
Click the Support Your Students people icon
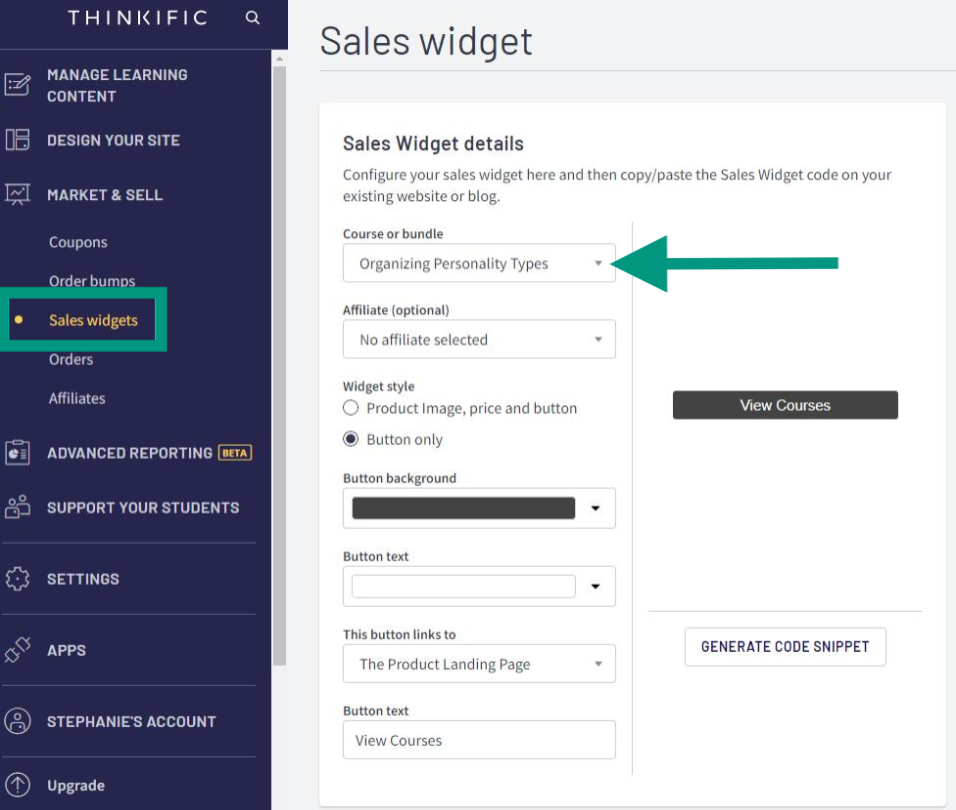18,507
